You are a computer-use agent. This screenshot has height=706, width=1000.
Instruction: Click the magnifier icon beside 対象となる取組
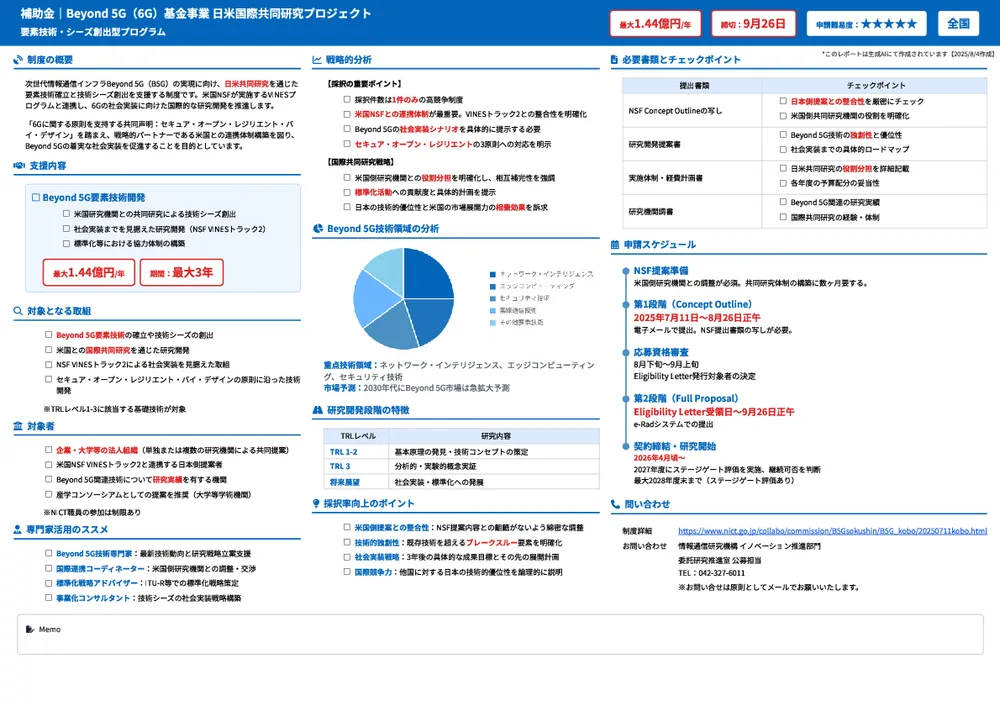(18, 311)
